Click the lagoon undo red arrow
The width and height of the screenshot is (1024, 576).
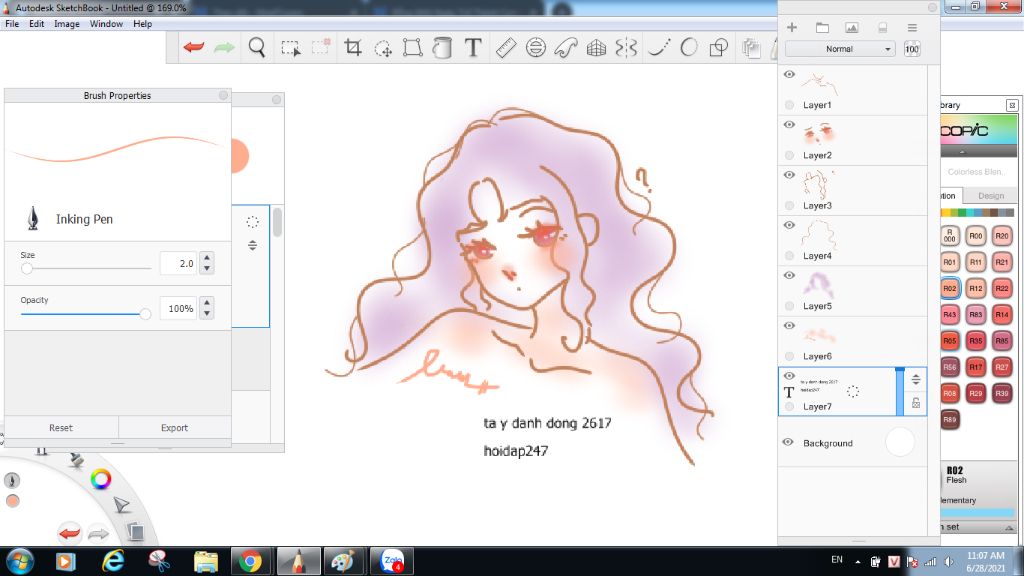point(69,533)
